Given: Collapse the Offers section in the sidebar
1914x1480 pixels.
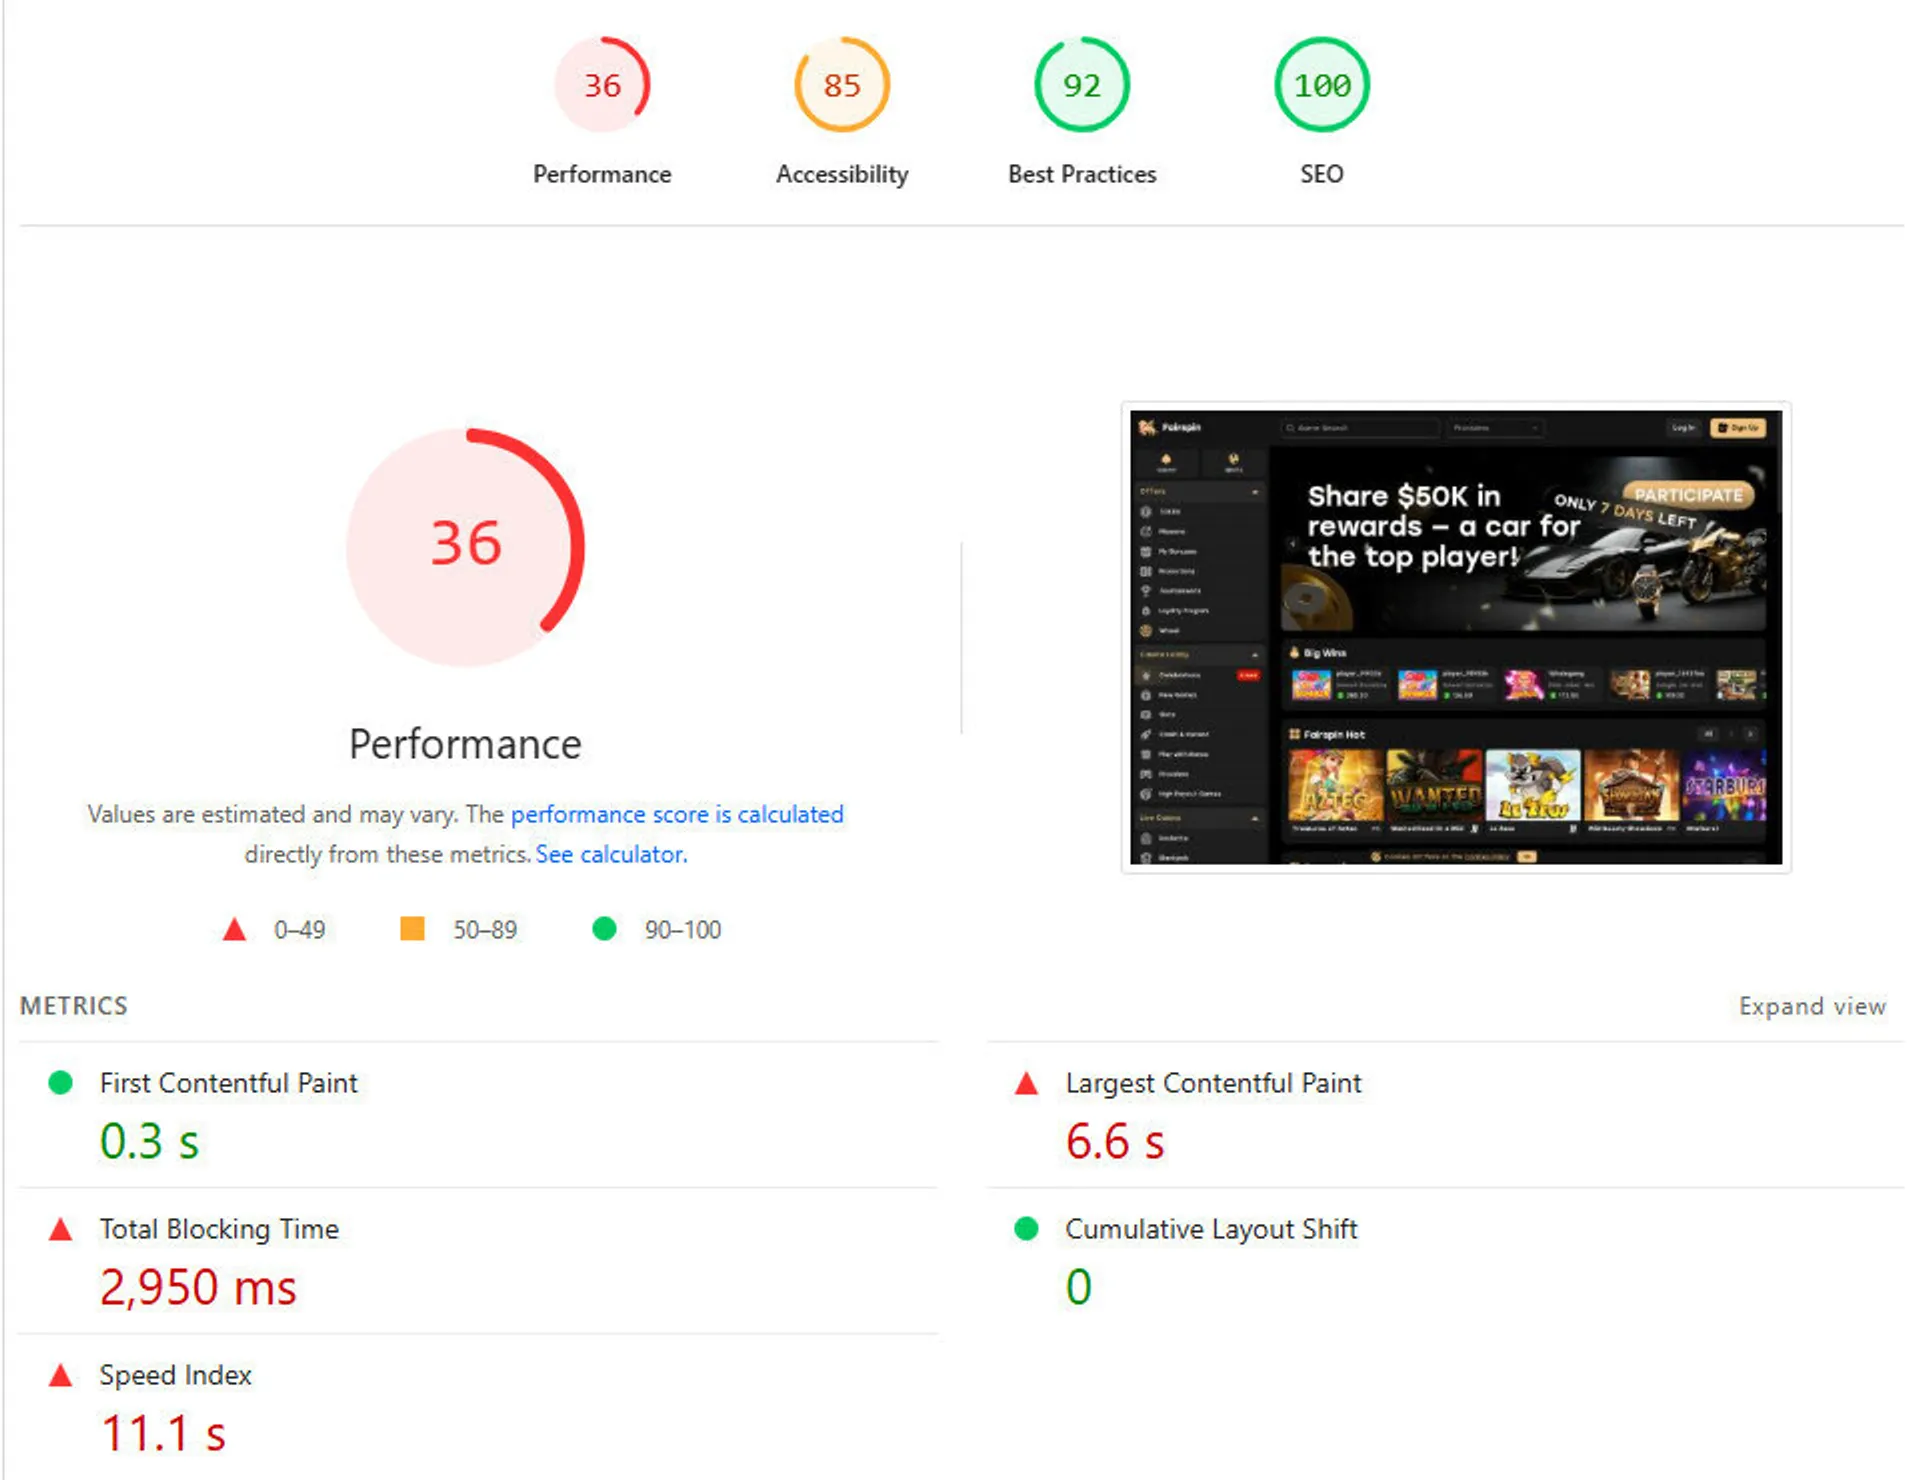Looking at the screenshot, I should [x=1254, y=491].
